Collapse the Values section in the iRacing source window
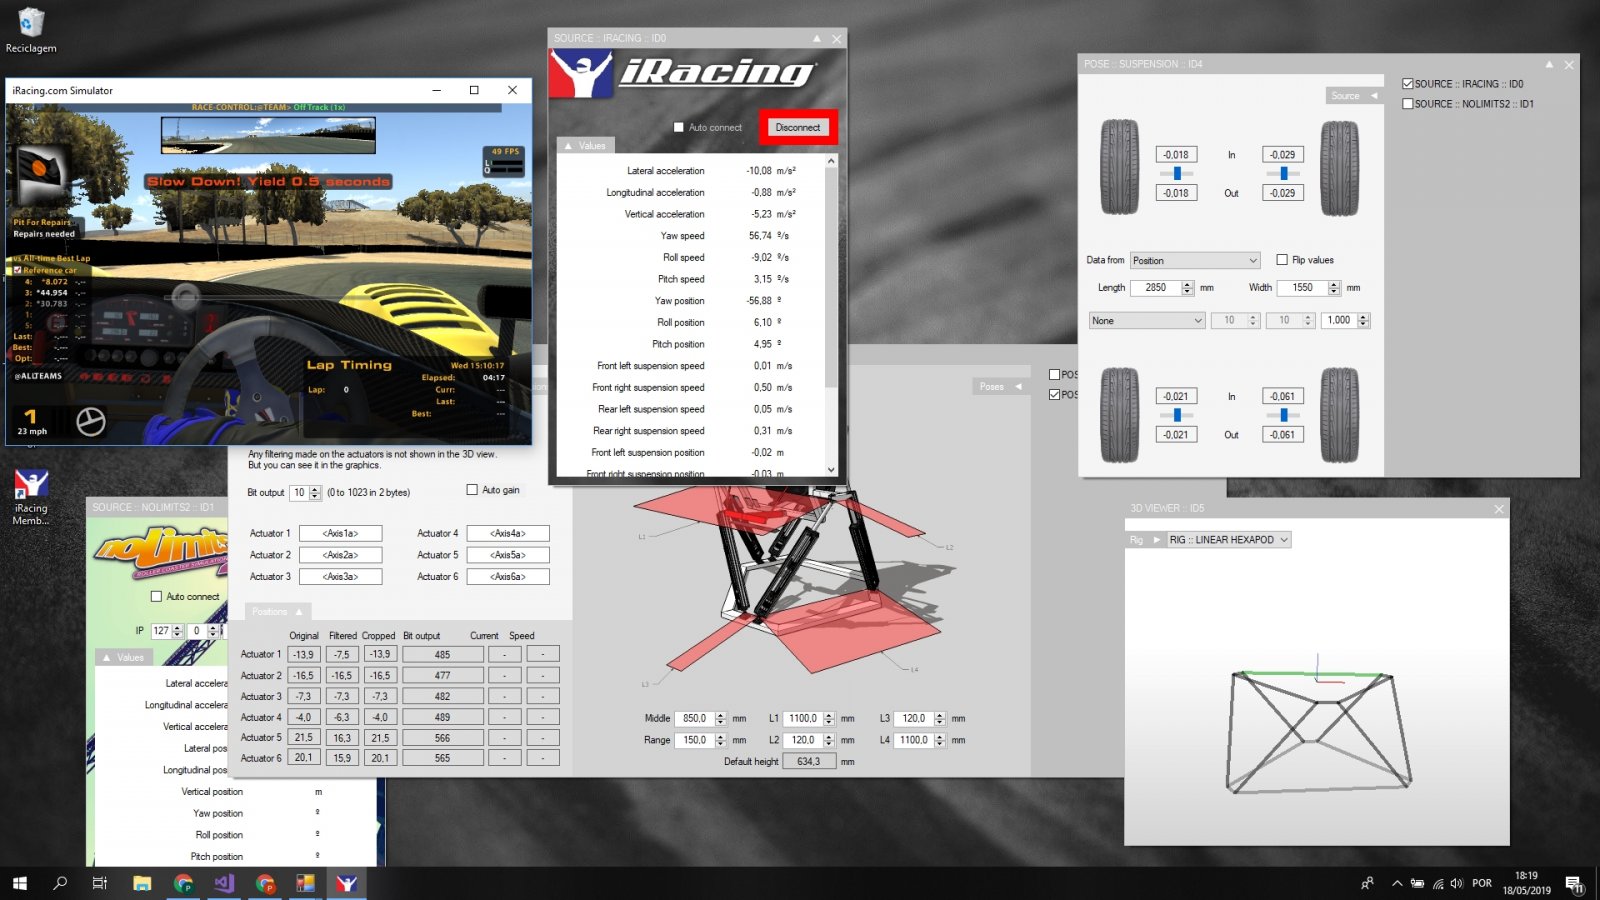The height and width of the screenshot is (900, 1600). (x=586, y=146)
